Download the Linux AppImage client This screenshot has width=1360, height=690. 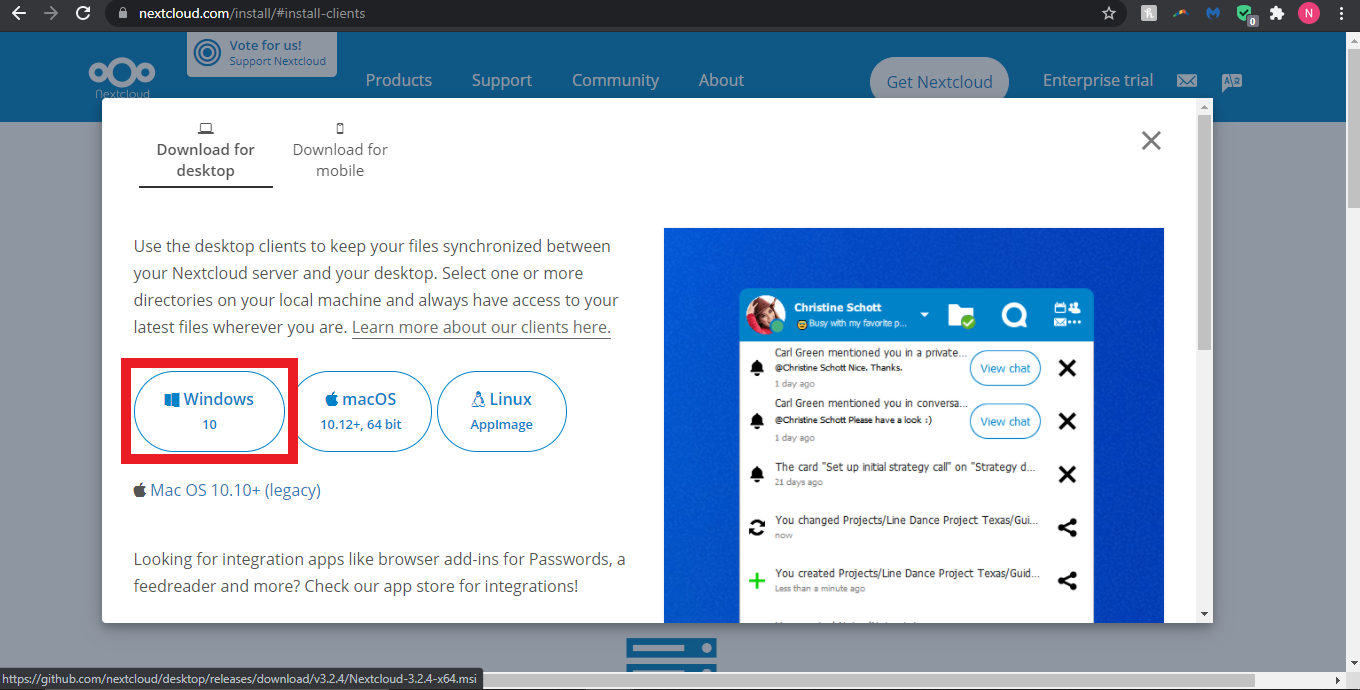click(502, 411)
